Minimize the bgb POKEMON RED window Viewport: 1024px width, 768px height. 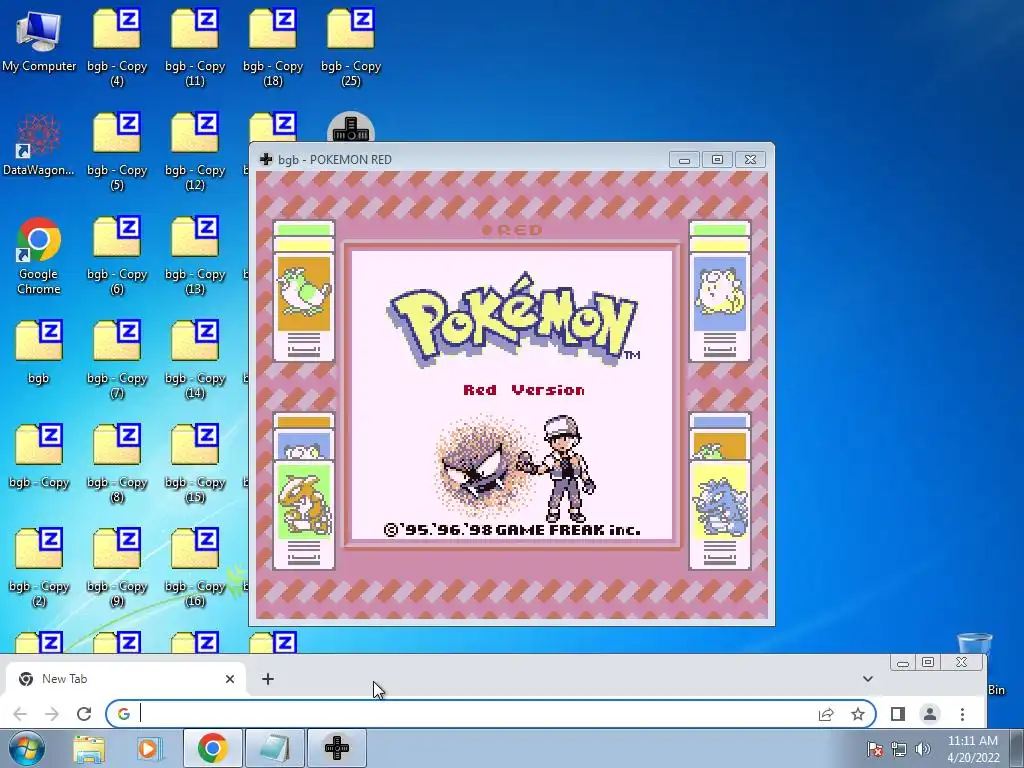tap(684, 160)
